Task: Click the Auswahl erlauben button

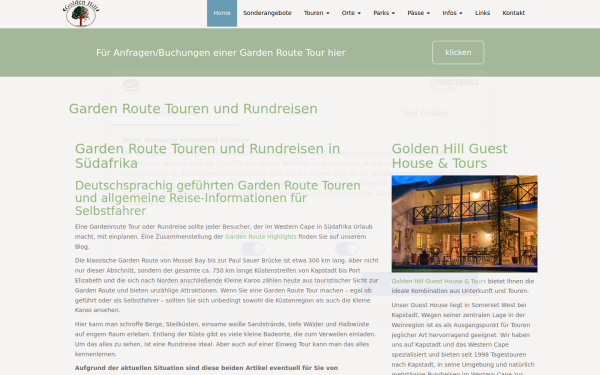Action: pyautogui.click(x=300, y=284)
